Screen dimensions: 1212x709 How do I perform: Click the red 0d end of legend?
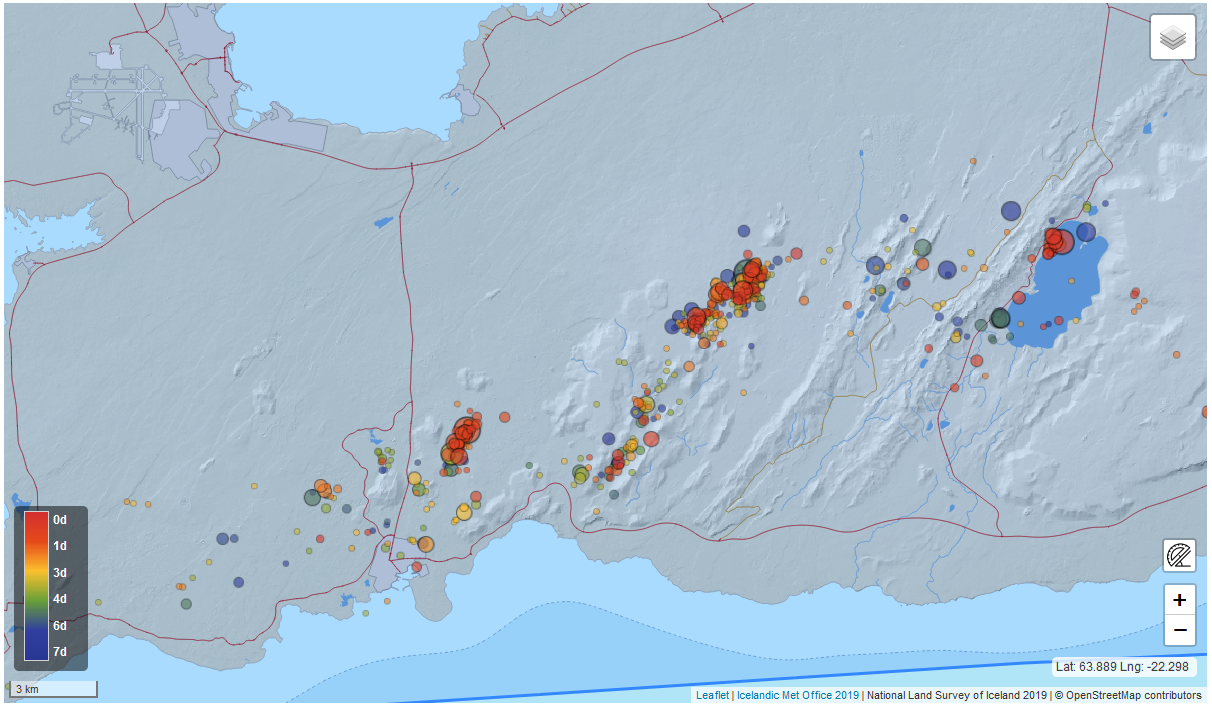click(x=36, y=520)
